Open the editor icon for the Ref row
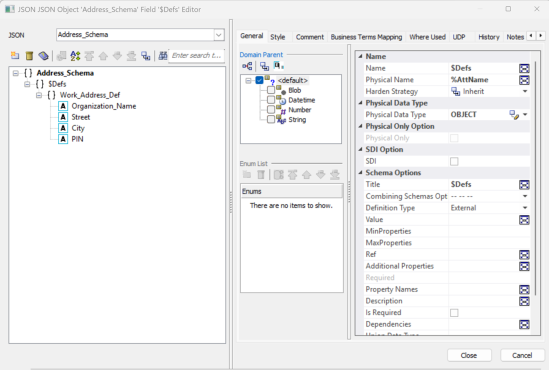Screen dimensions: 549x370 click(x=524, y=254)
